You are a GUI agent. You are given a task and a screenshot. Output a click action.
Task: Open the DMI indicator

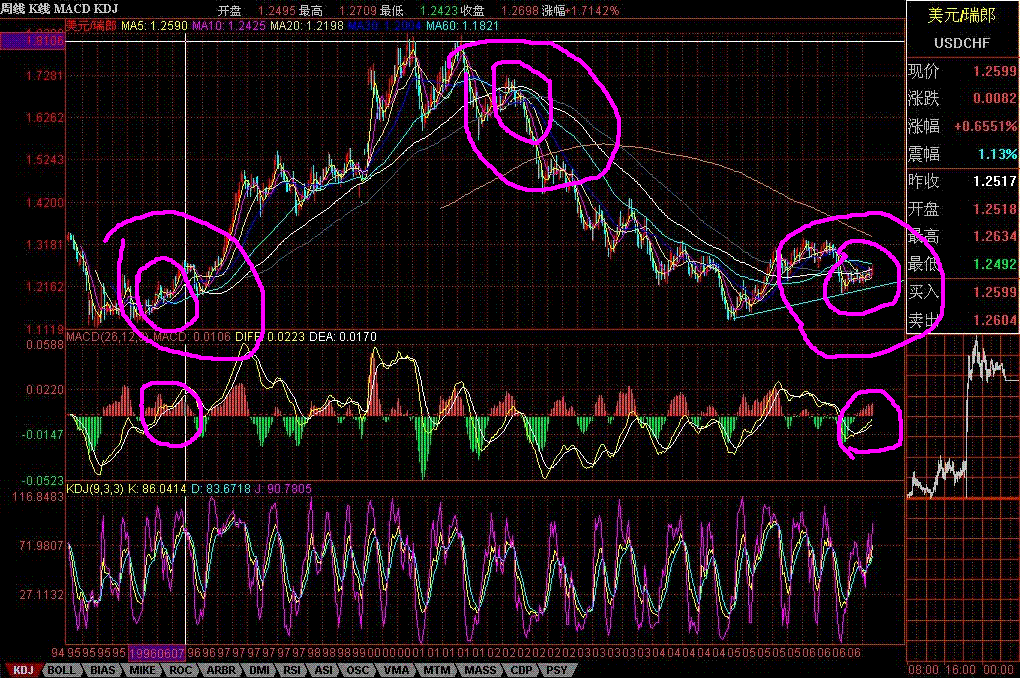pyautogui.click(x=261, y=671)
